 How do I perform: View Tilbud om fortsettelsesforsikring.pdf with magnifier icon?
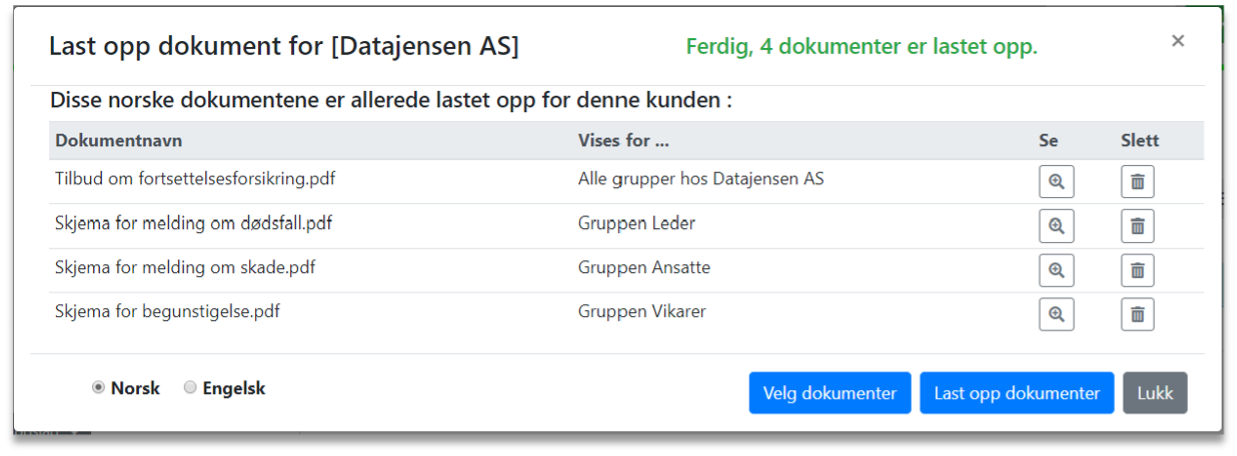1056,182
